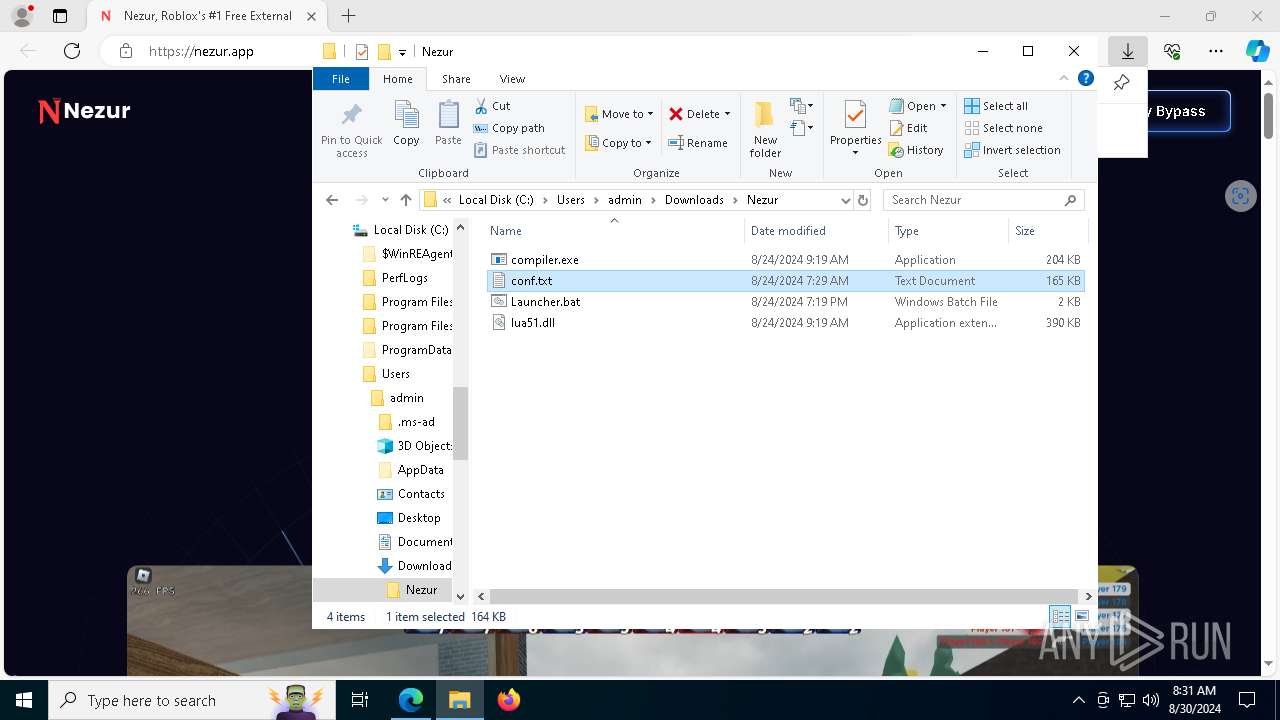The height and width of the screenshot is (720, 1280).
Task: Open a new Edge tab
Action: [x=348, y=16]
